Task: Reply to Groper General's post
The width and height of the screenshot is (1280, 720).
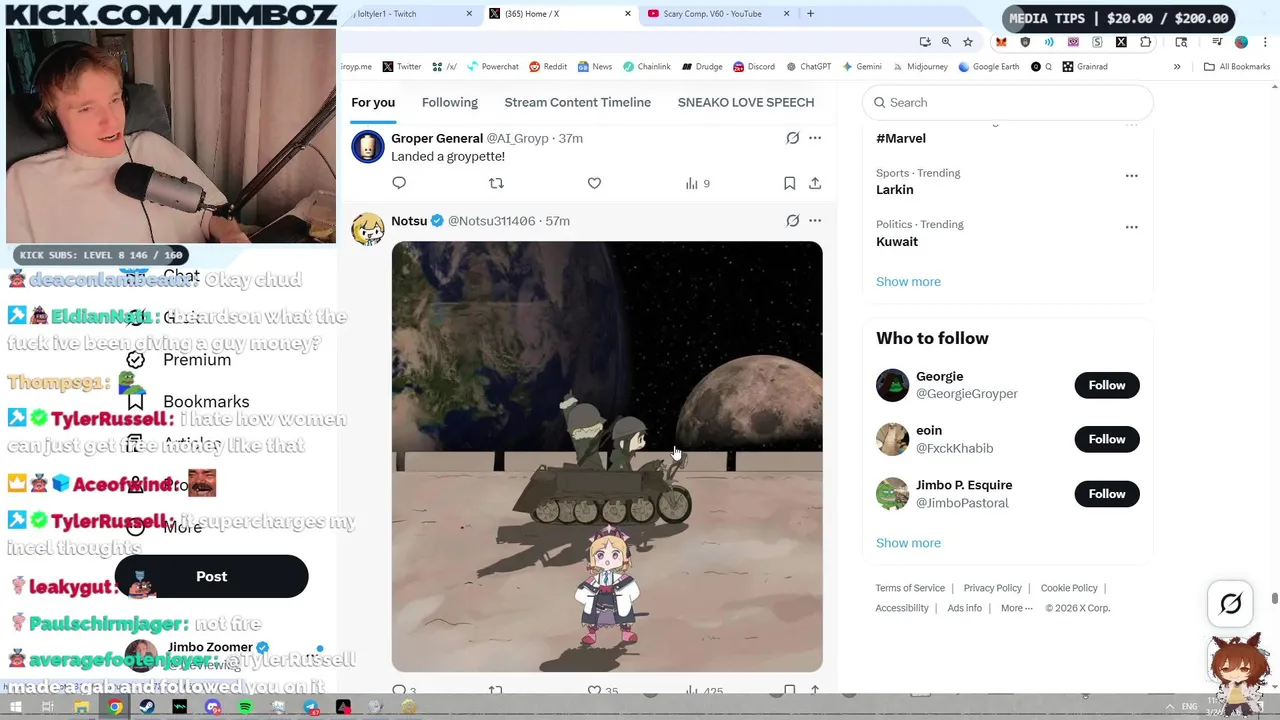Action: pyautogui.click(x=399, y=183)
